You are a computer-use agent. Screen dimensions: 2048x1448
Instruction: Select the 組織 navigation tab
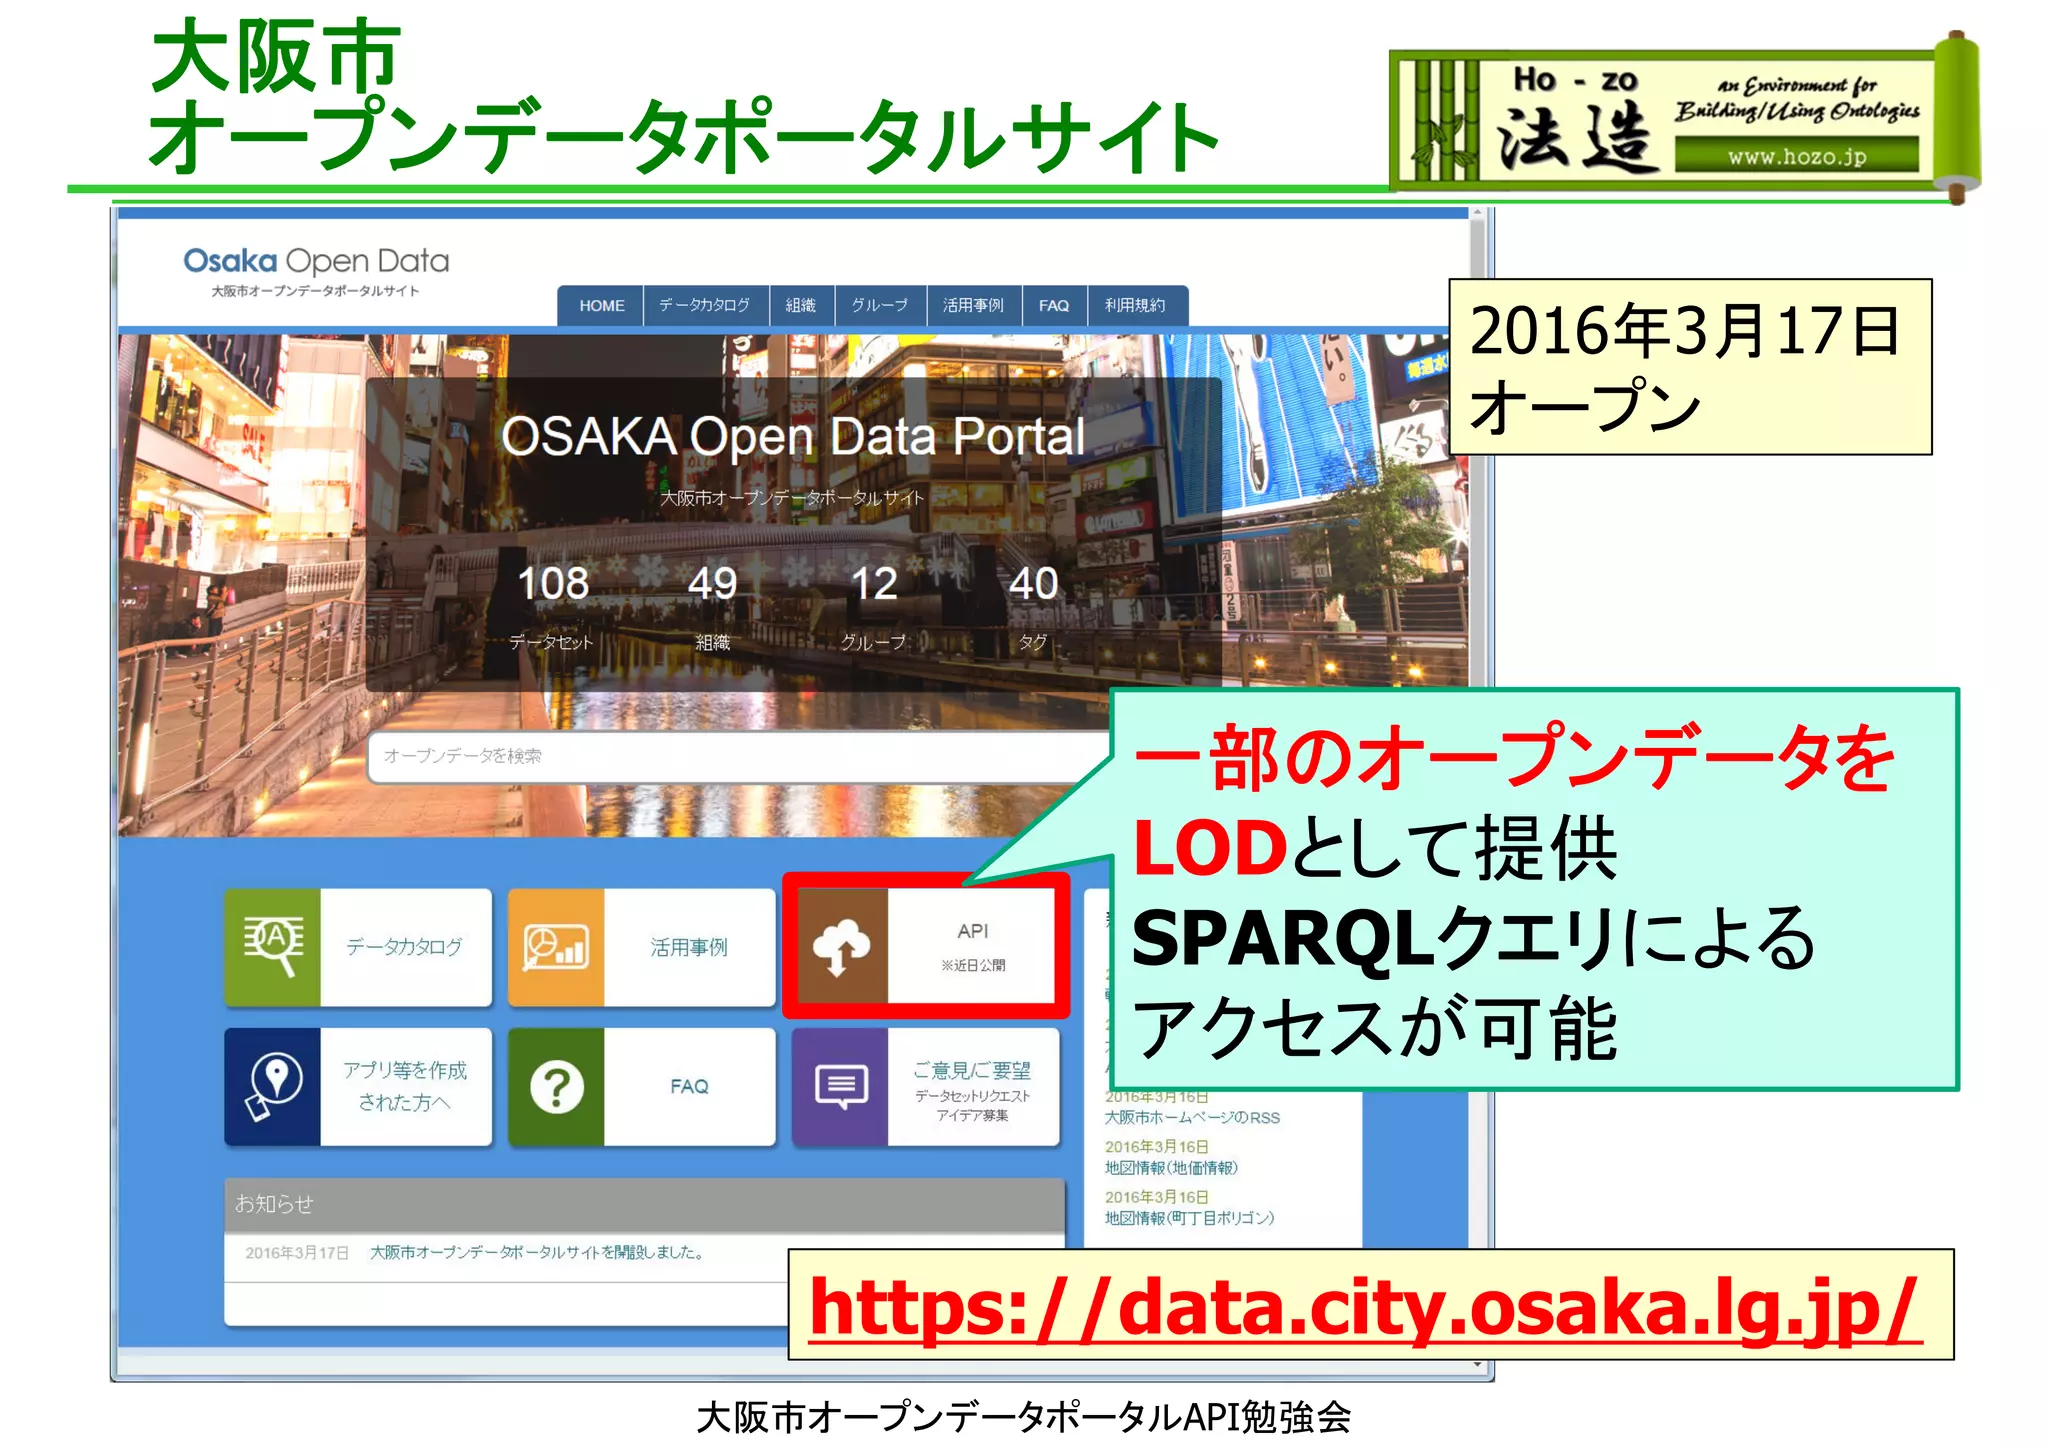[801, 306]
